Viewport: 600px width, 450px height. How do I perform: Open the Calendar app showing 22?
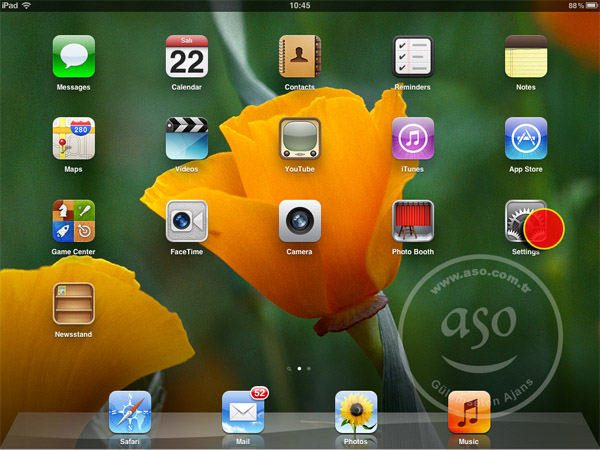187,56
